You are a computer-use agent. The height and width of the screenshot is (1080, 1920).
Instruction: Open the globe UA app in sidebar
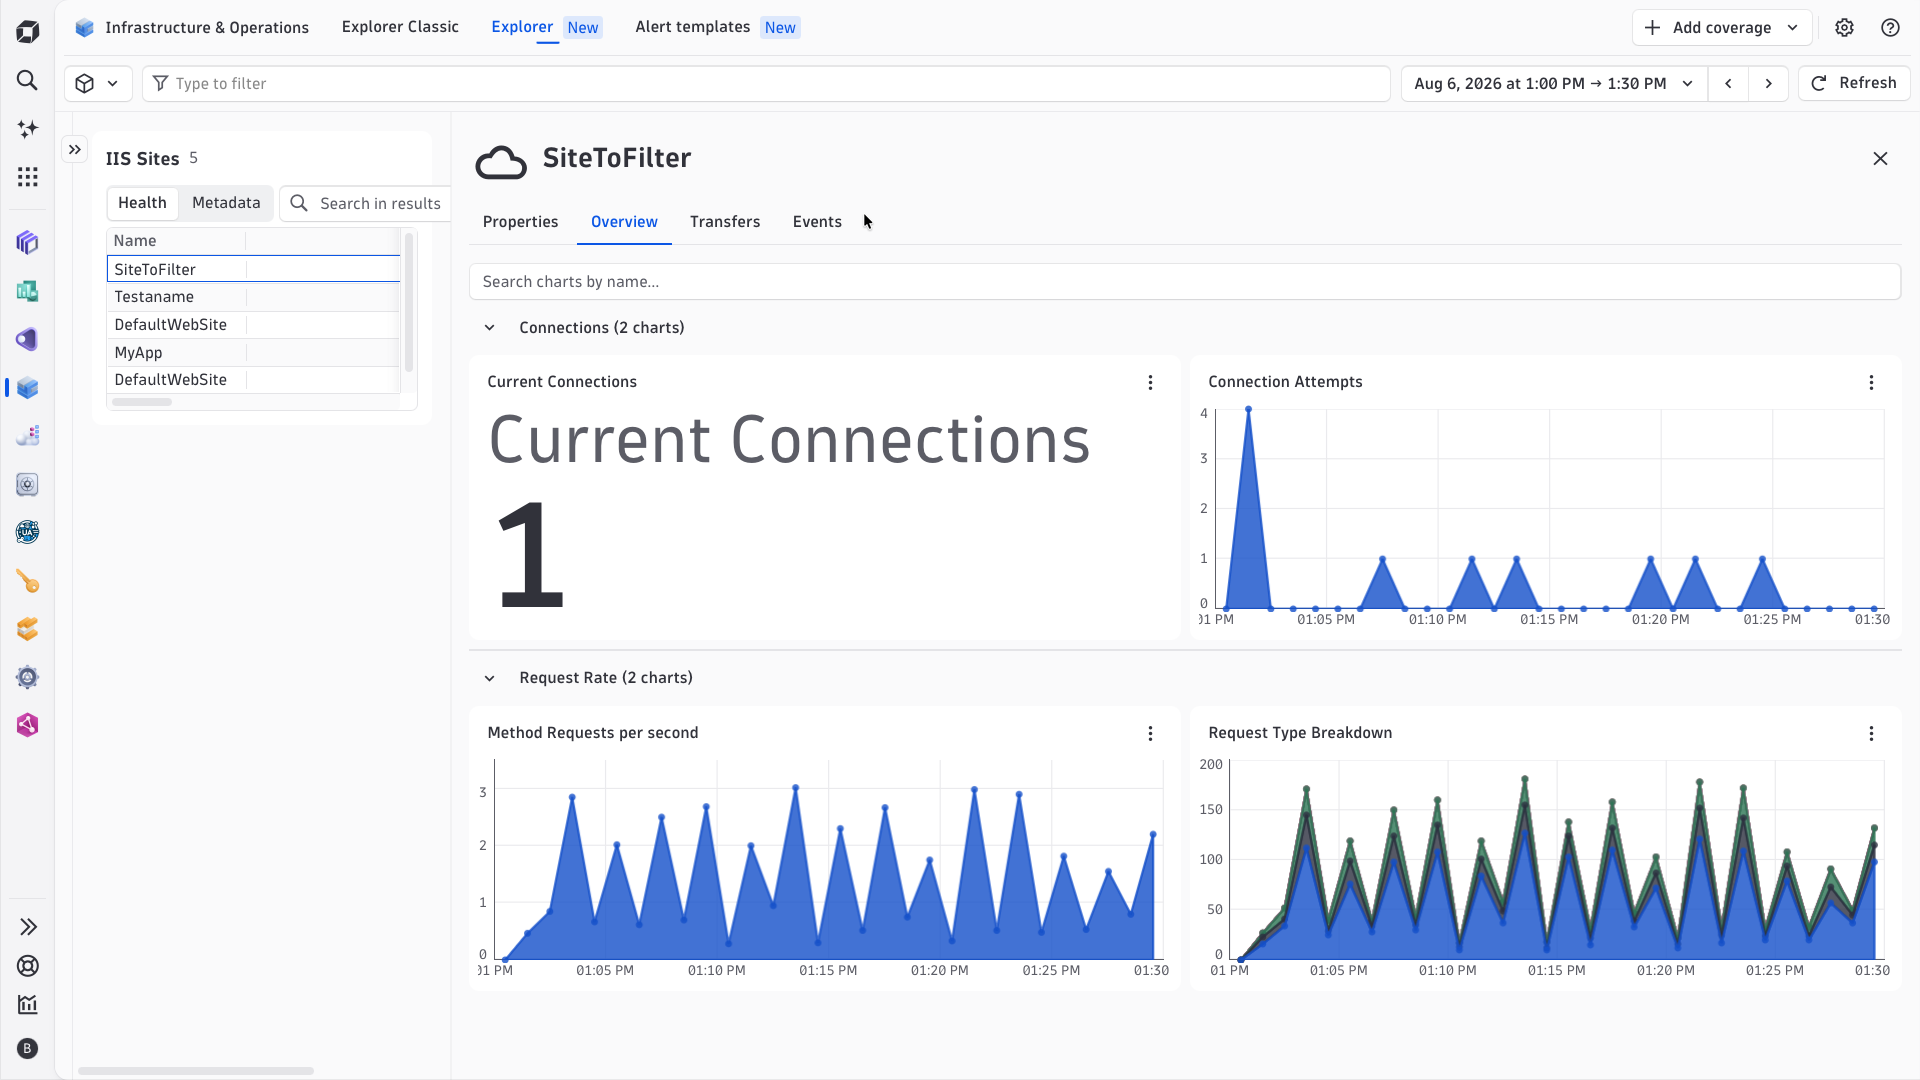coord(28,532)
